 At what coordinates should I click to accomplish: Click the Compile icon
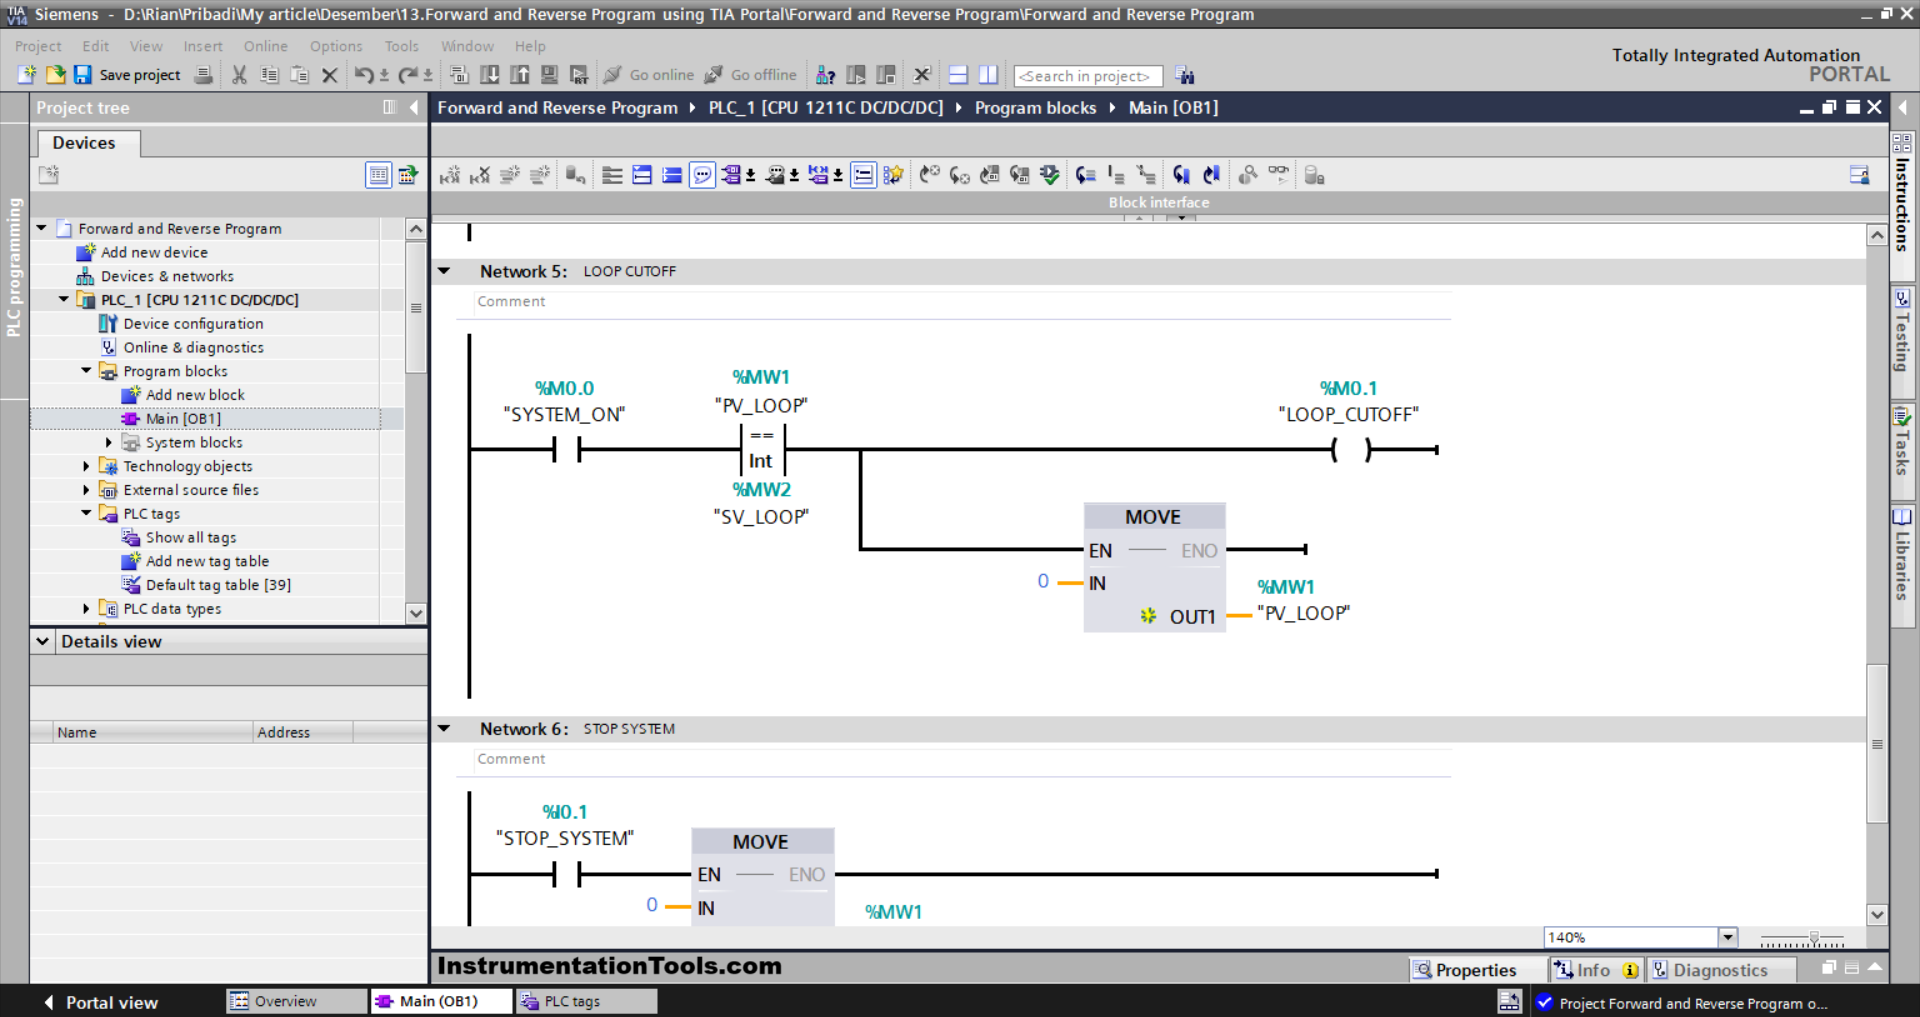point(459,75)
